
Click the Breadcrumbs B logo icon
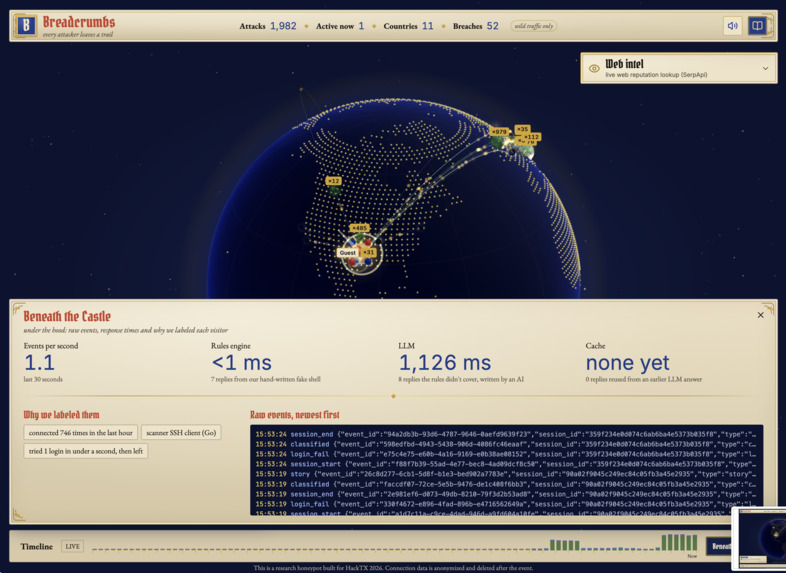click(26, 25)
